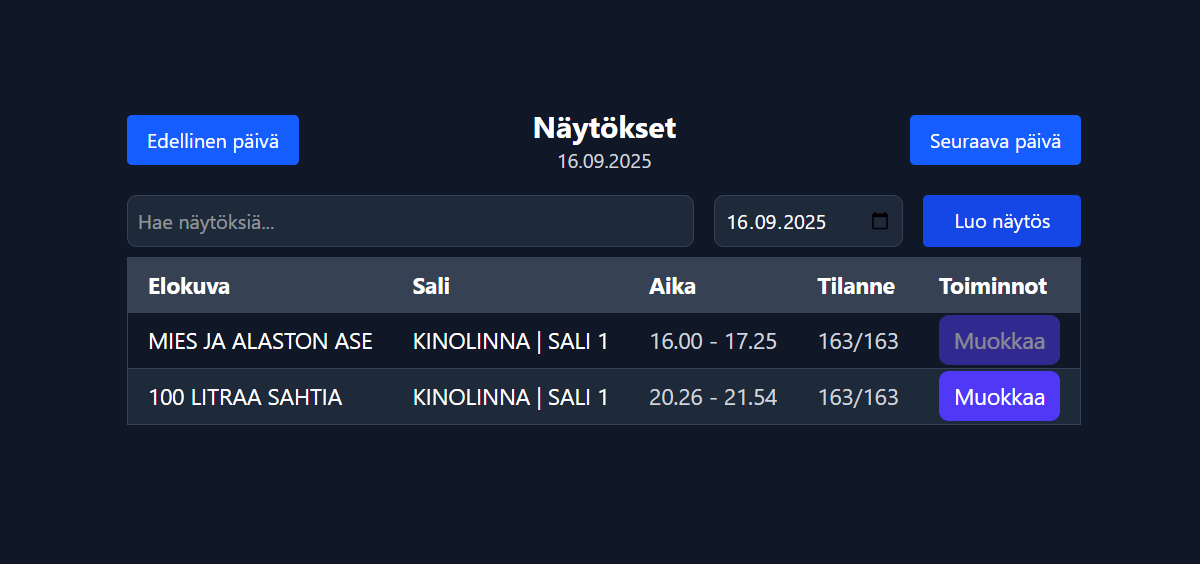Click KINOLINNA | SALI 1 in first row

[x=510, y=341]
